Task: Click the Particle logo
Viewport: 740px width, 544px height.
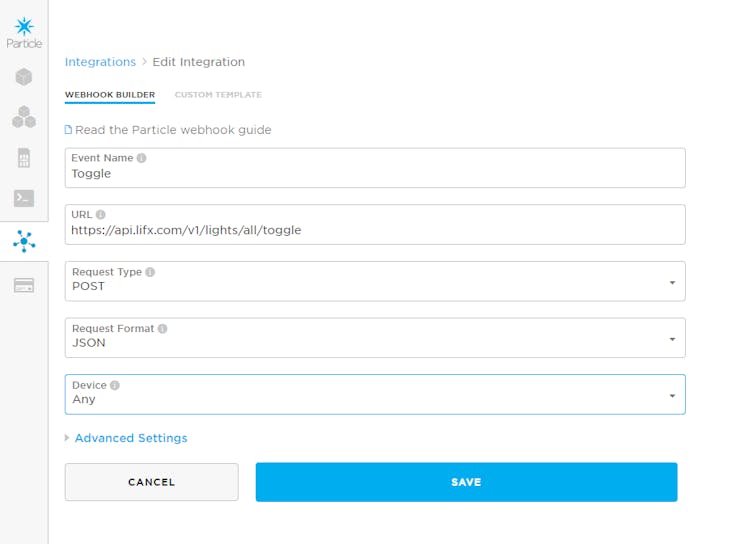Action: (x=24, y=33)
